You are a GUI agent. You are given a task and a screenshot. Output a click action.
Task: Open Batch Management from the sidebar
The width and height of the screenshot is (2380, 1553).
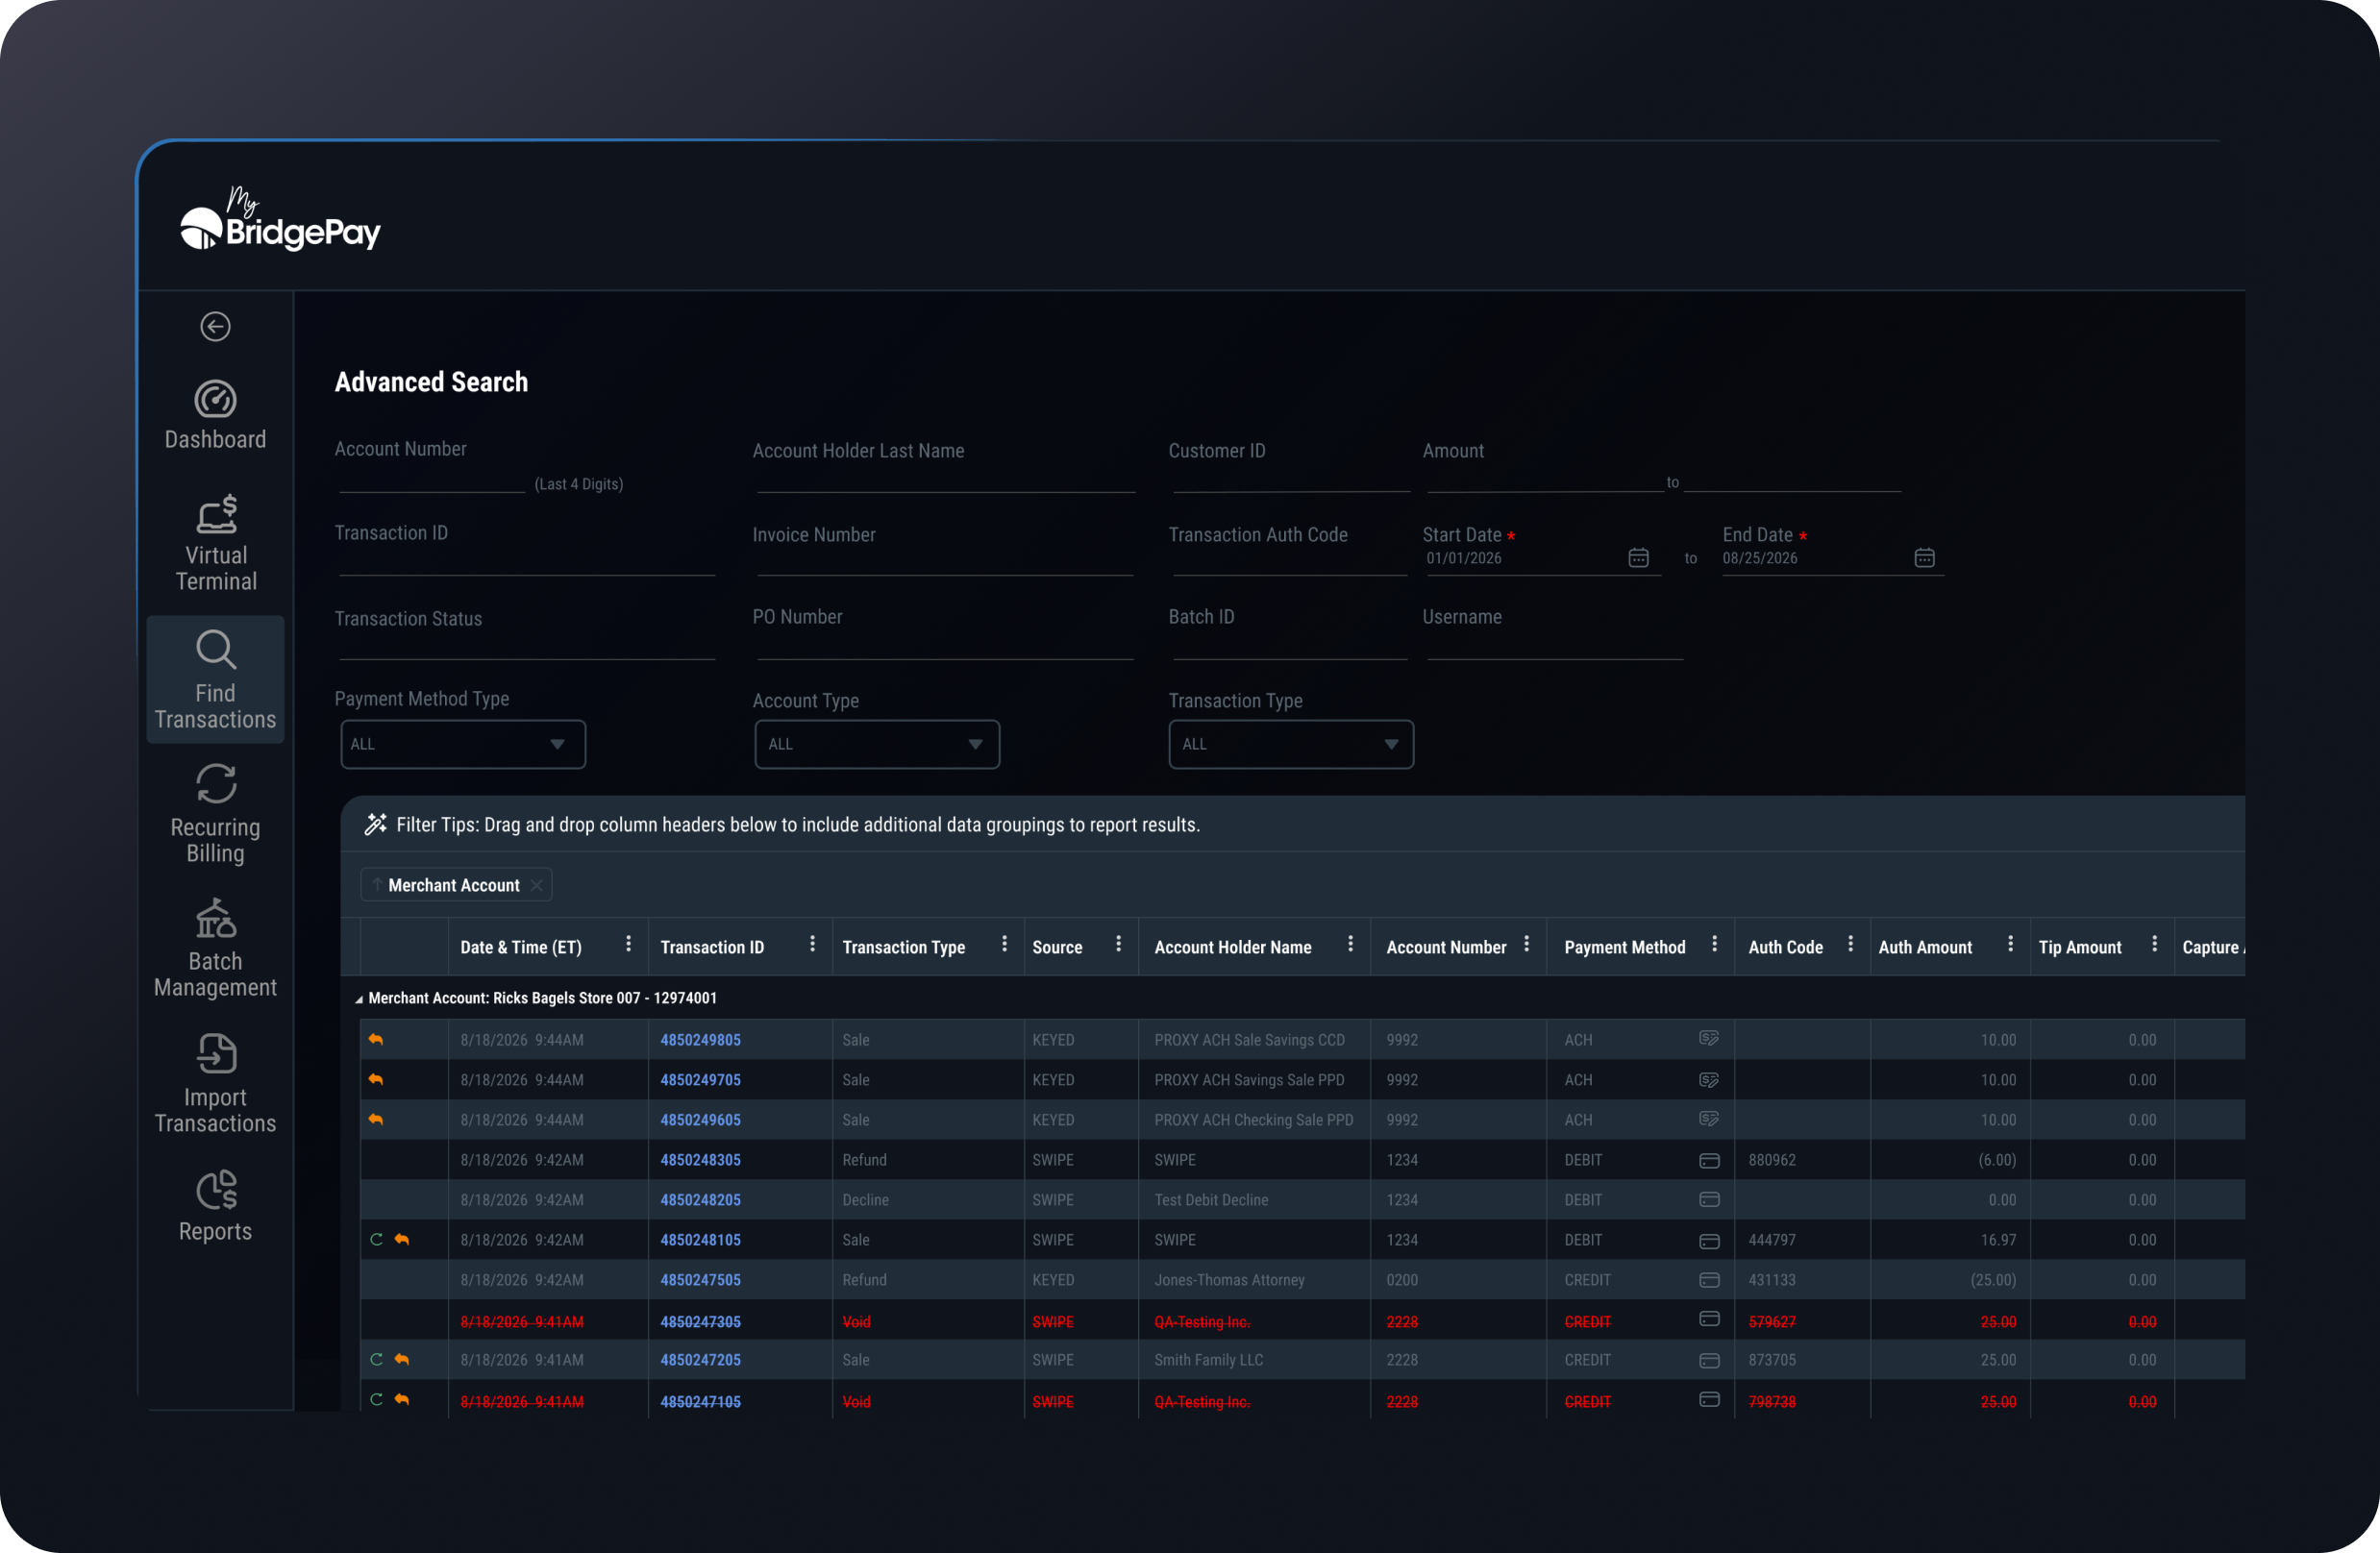pyautogui.click(x=215, y=948)
